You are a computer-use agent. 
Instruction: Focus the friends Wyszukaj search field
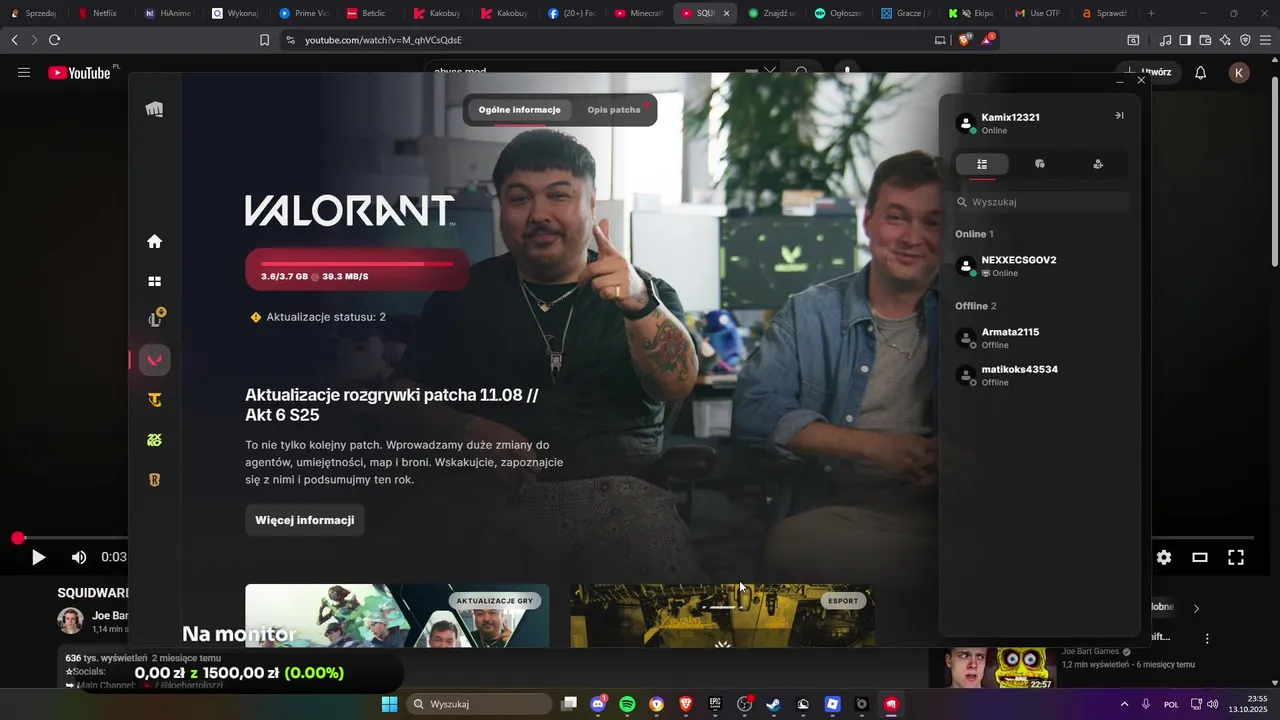pyautogui.click(x=1042, y=202)
